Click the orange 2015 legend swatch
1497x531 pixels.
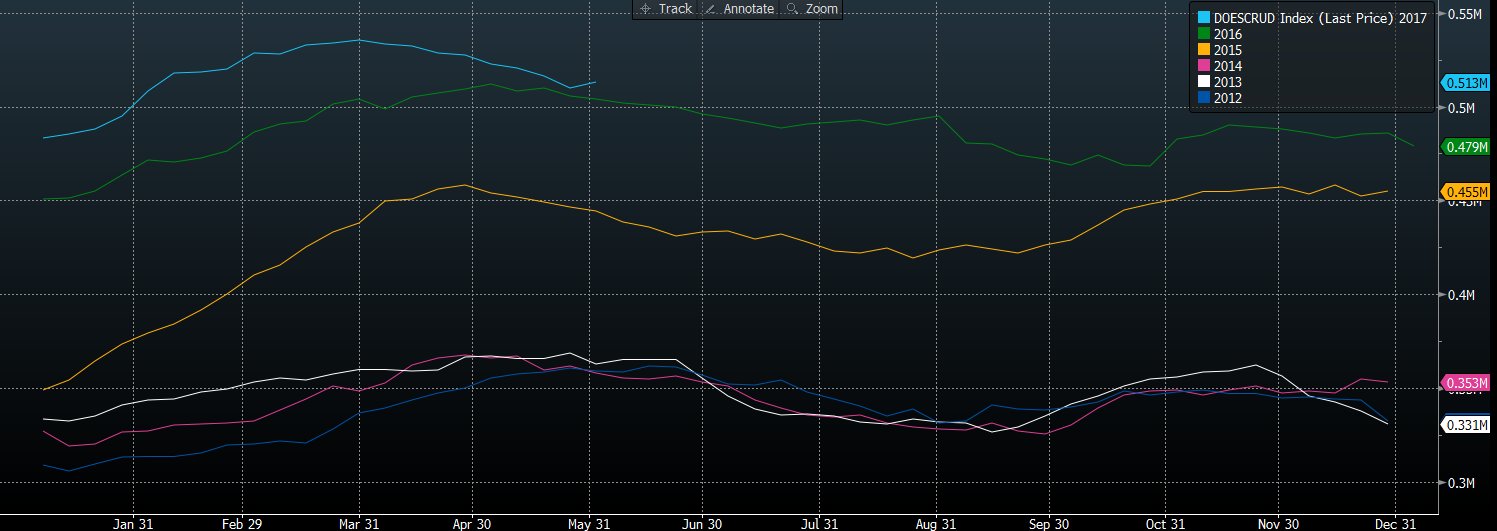pos(1204,50)
